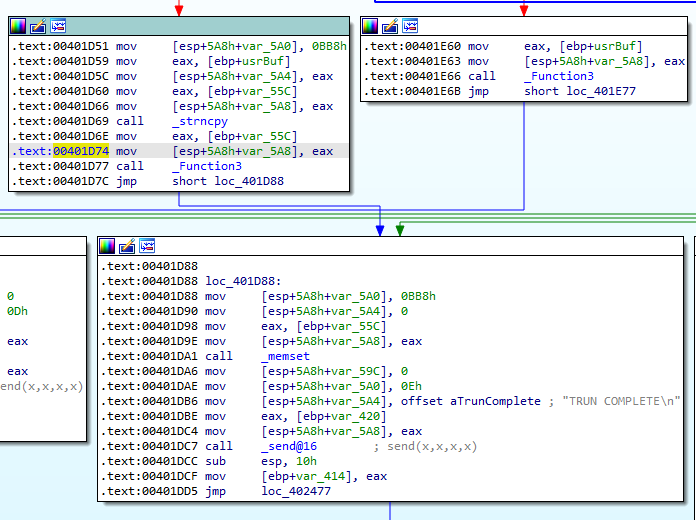Viewport: 696px width, 520px height.
Task: Click title bar of block 00401E60
Action: point(524,27)
